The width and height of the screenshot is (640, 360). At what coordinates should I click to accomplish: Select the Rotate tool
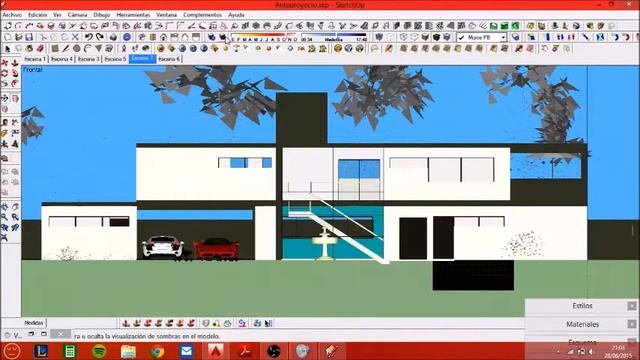click(4, 73)
